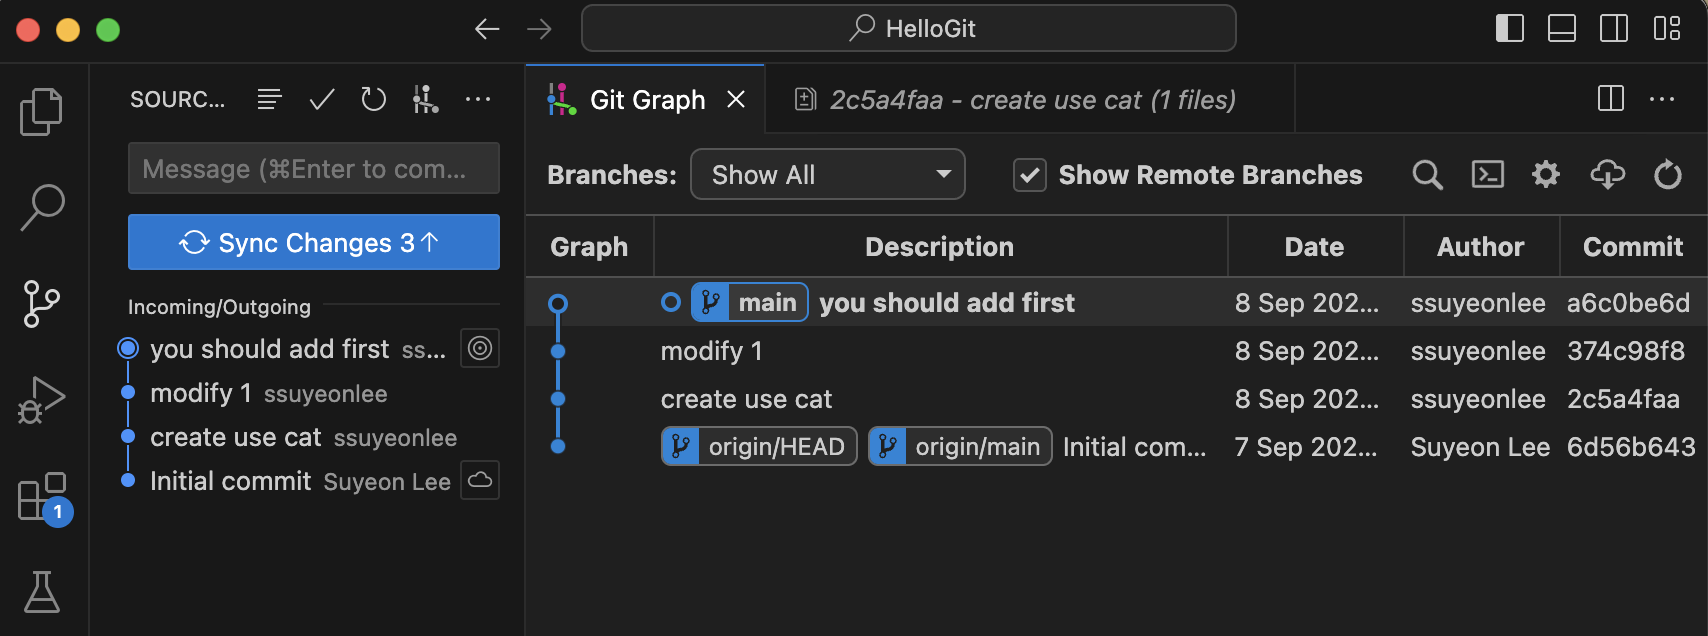This screenshot has height=636, width=1708.
Task: Open editor more actions ellipsis menu
Action: [1662, 99]
